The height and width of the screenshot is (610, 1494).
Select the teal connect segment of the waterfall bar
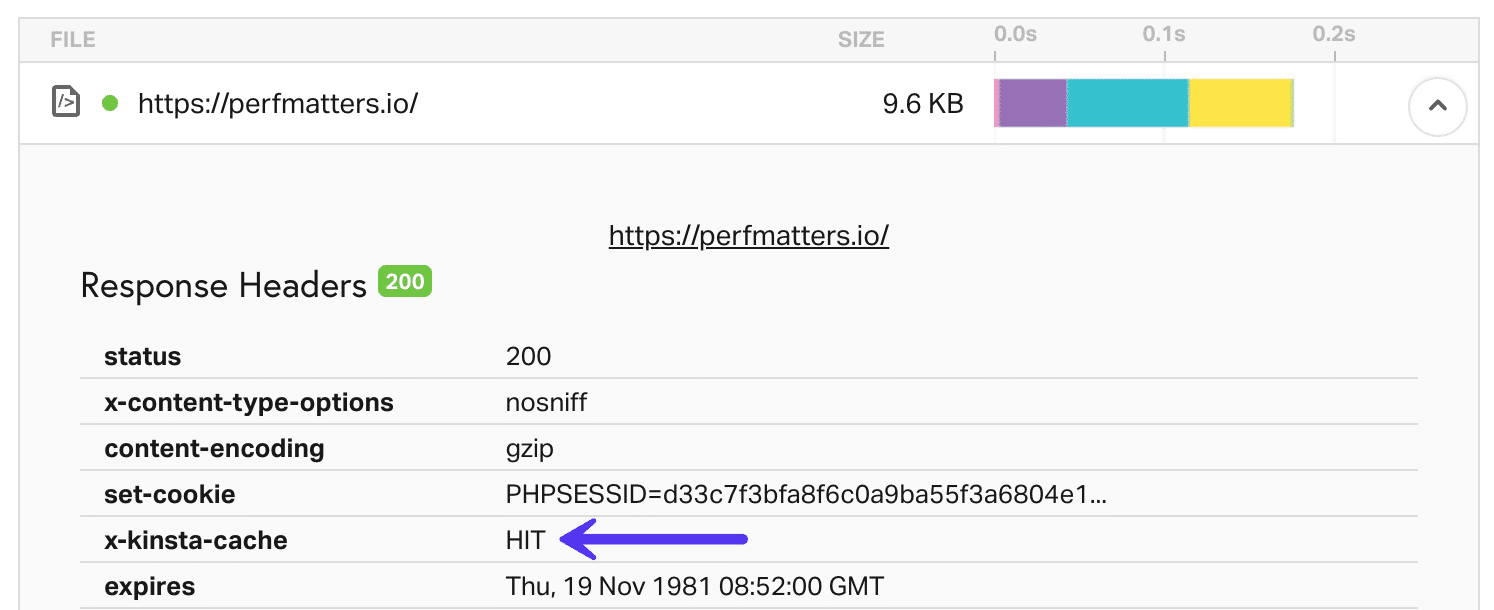pos(1125,102)
